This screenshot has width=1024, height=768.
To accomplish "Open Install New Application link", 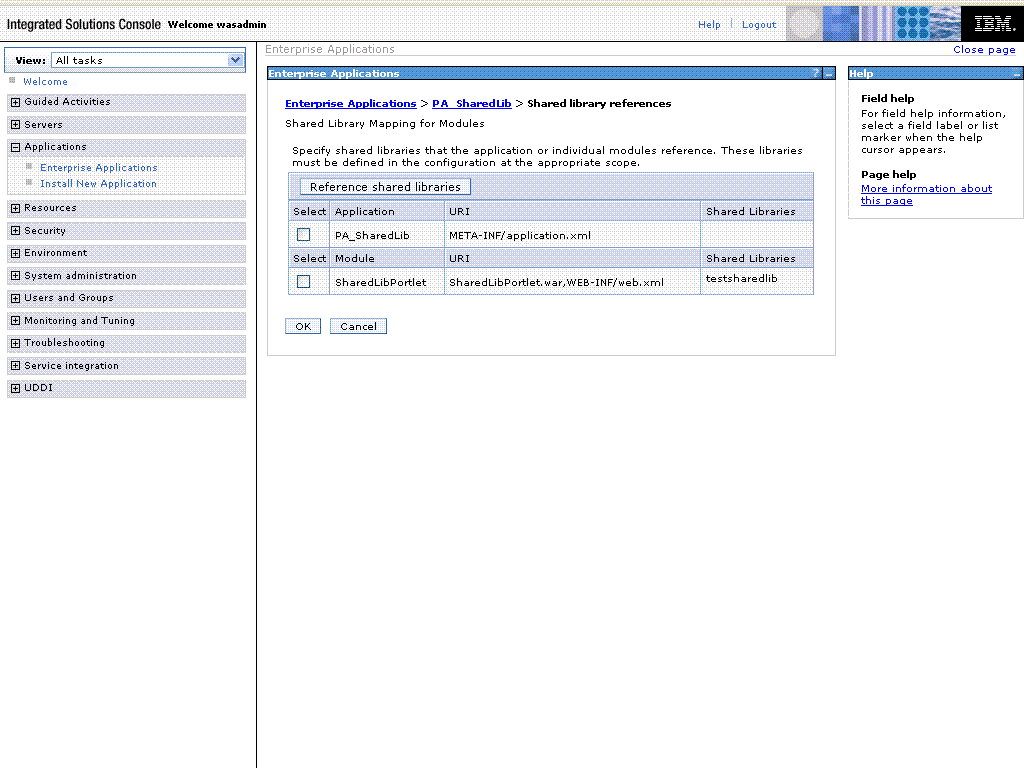I will (99, 184).
